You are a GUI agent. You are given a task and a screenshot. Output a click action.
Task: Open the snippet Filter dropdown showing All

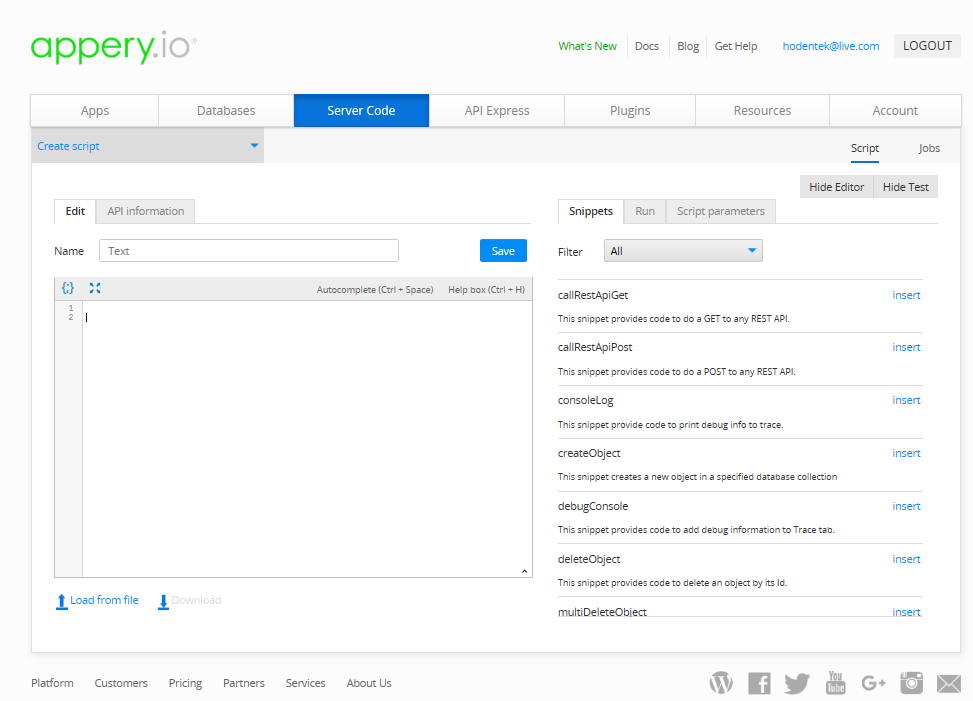pyautogui.click(x=683, y=250)
